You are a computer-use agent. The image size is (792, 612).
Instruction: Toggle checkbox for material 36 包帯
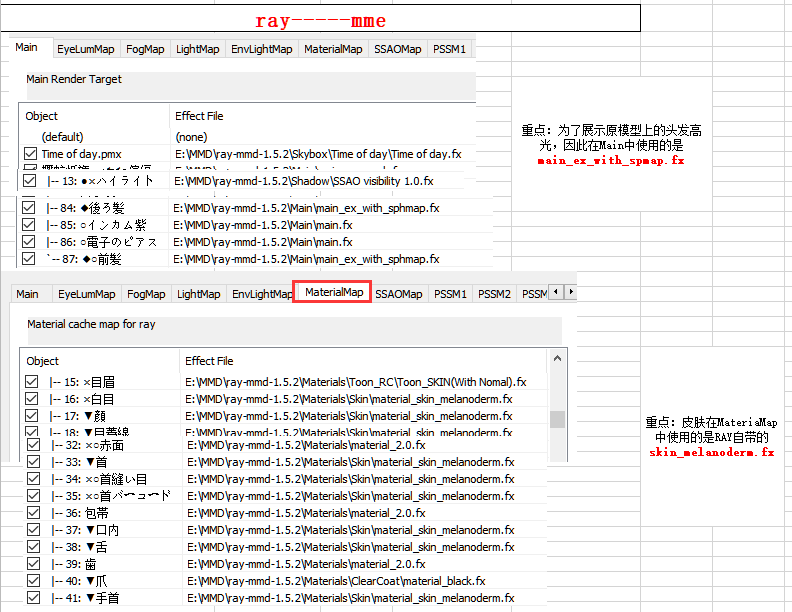pyautogui.click(x=33, y=513)
